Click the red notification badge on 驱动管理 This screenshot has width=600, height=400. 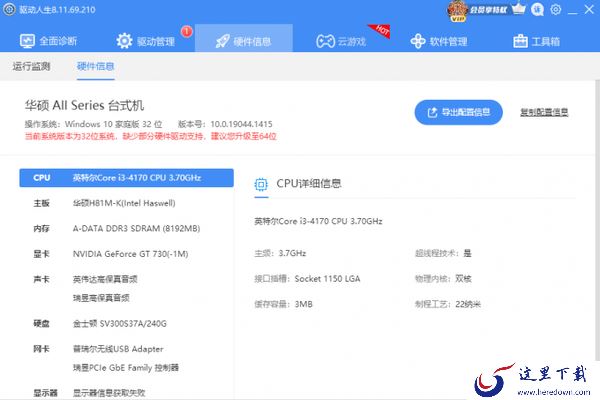coord(186,31)
